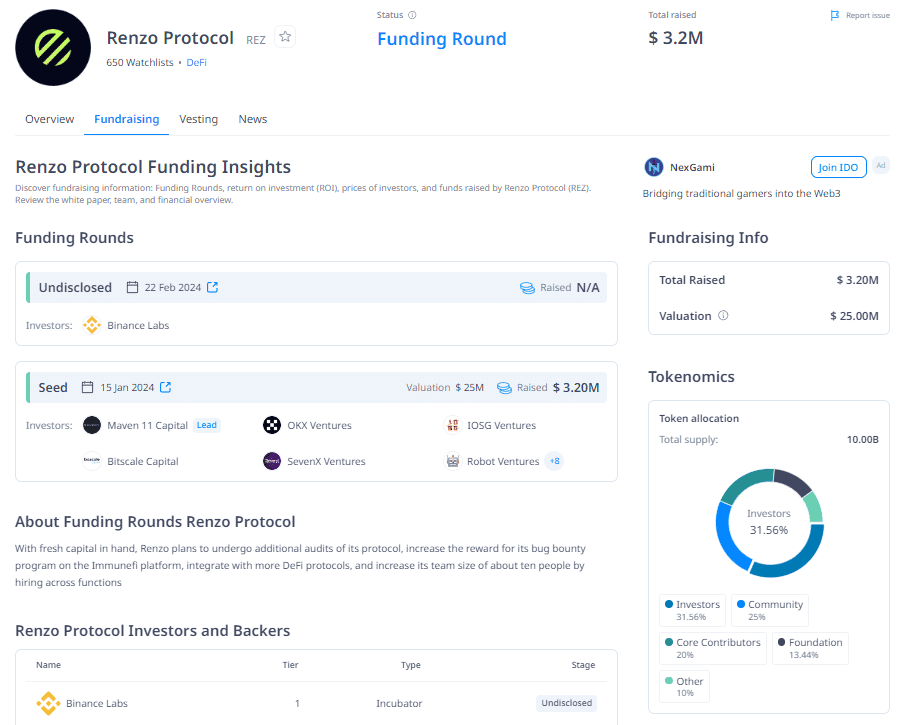Open external link for 22 Feb 2024 round
Viewport: 901px width, 725px height.
(213, 287)
